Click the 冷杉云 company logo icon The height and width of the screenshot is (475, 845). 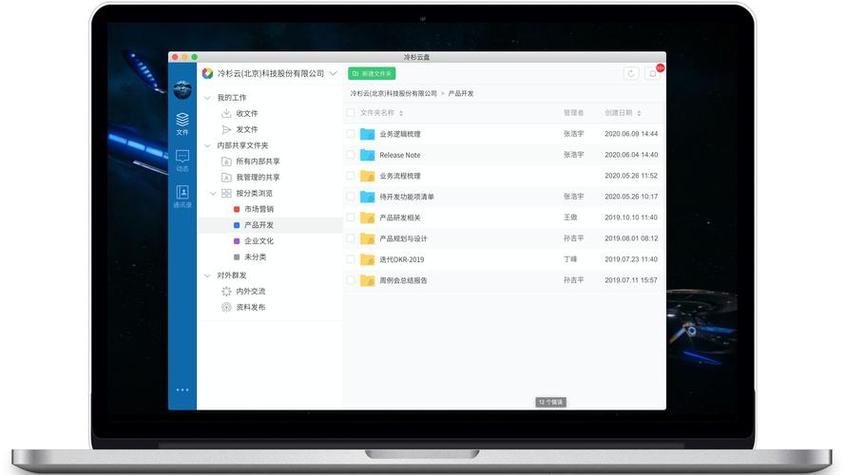click(207, 73)
